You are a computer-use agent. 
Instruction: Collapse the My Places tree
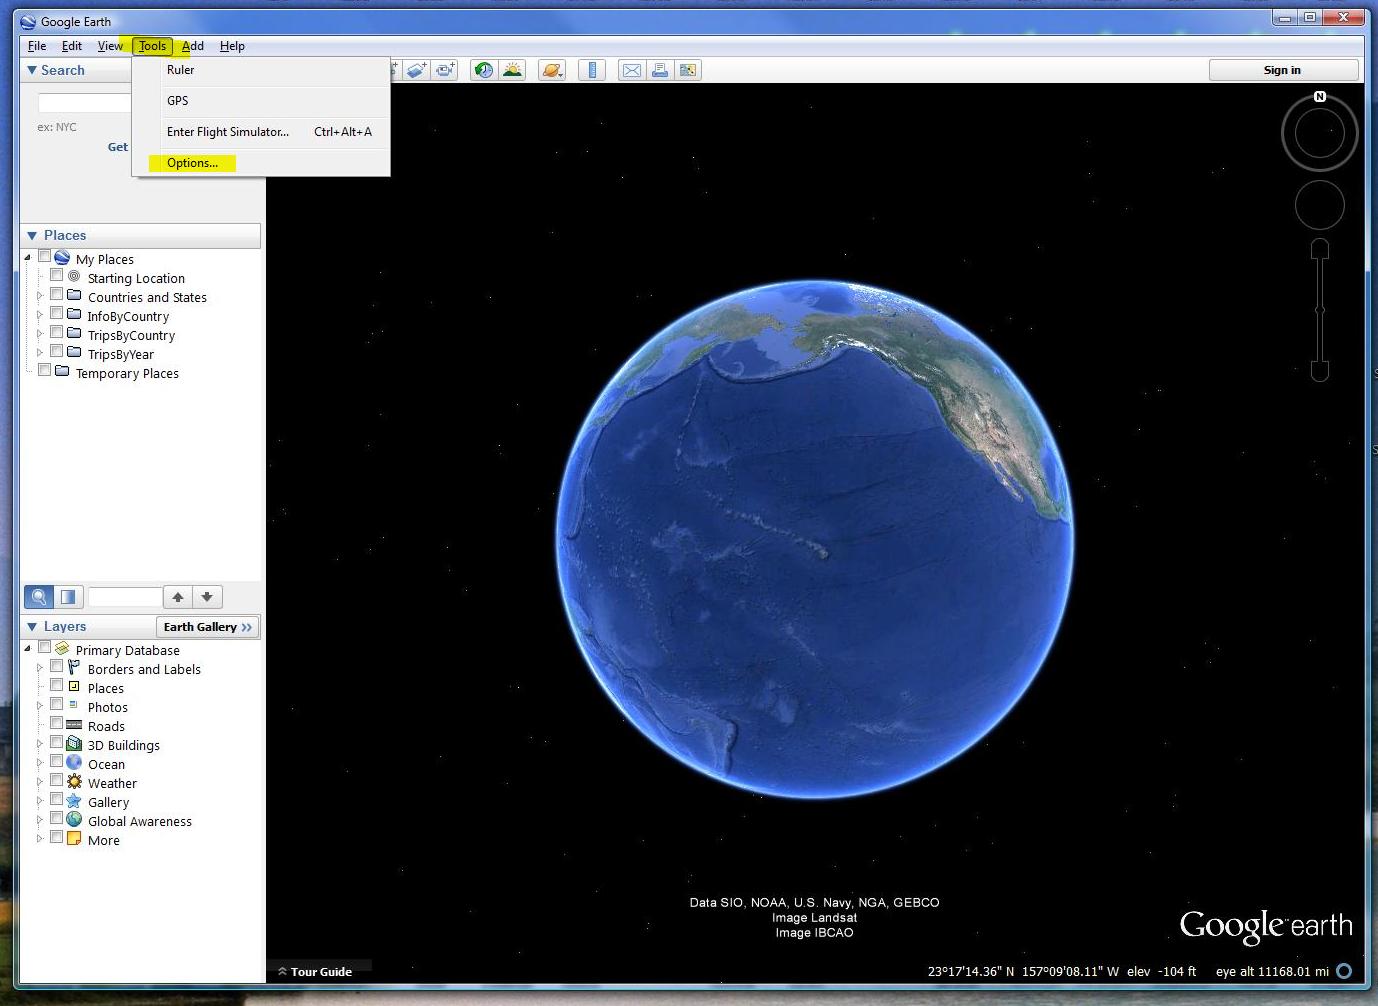[28, 258]
